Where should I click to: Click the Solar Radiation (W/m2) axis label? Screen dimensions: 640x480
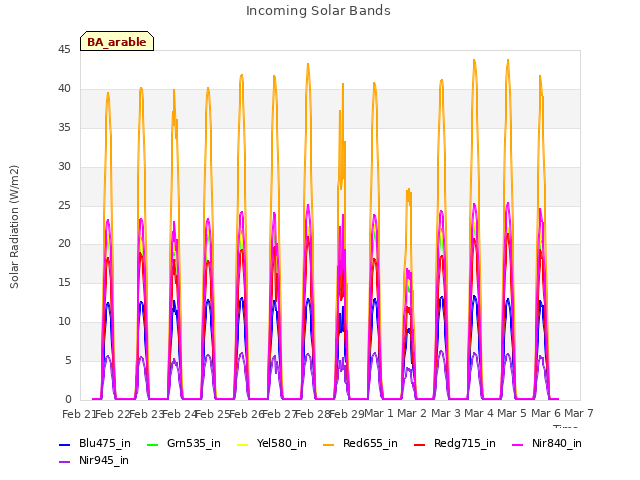click(x=14, y=227)
